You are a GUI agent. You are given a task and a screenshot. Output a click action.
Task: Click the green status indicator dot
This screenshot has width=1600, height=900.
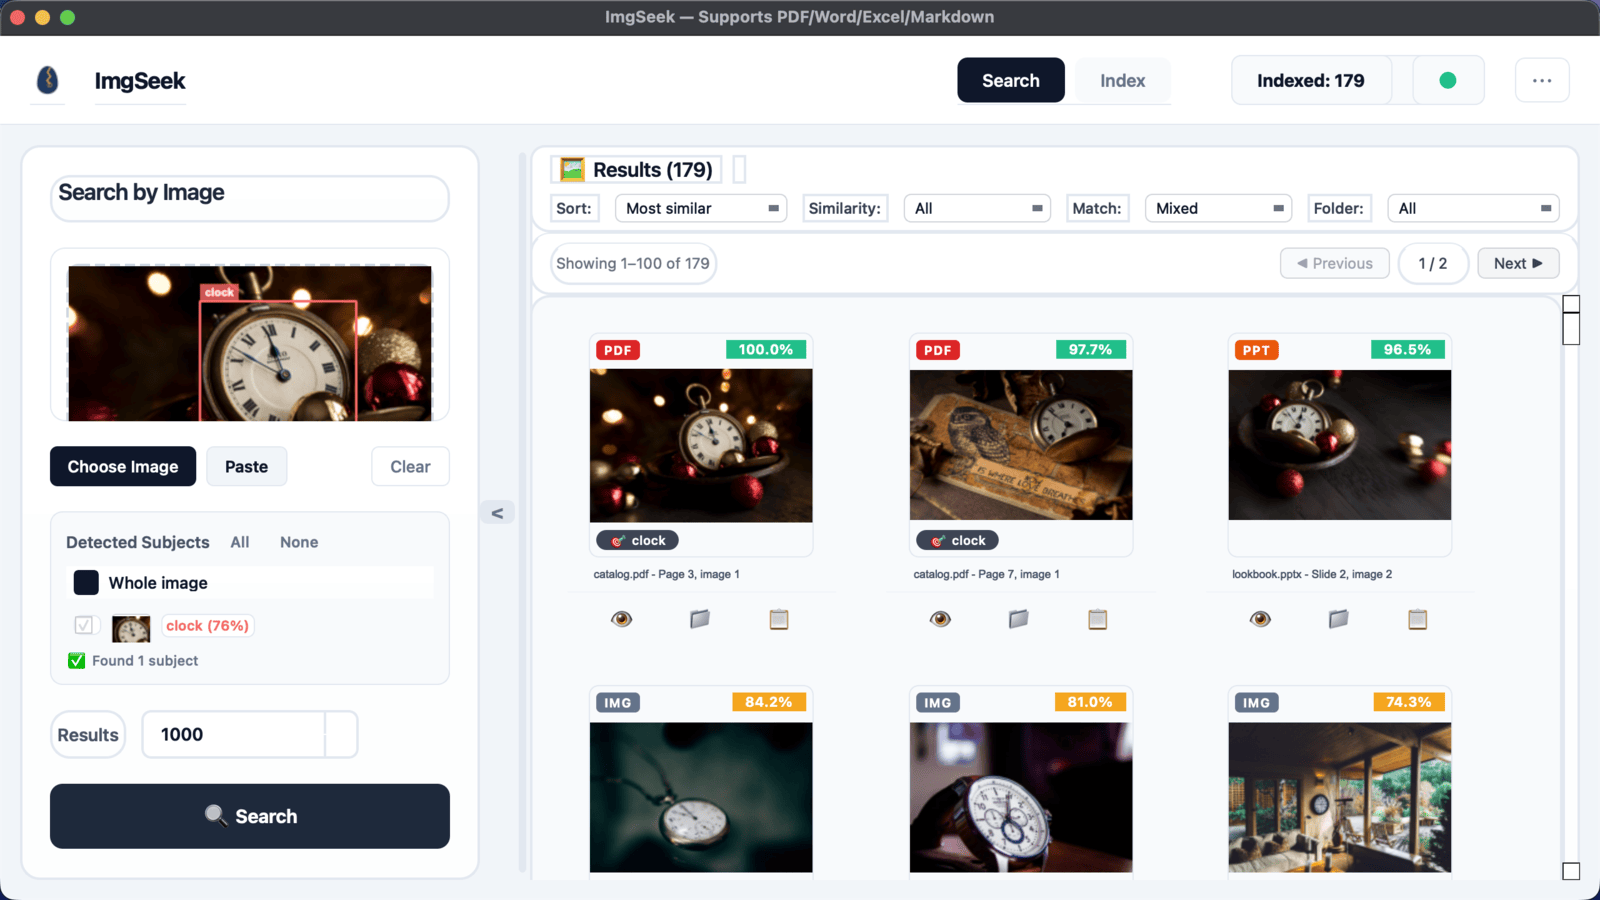[1447, 80]
